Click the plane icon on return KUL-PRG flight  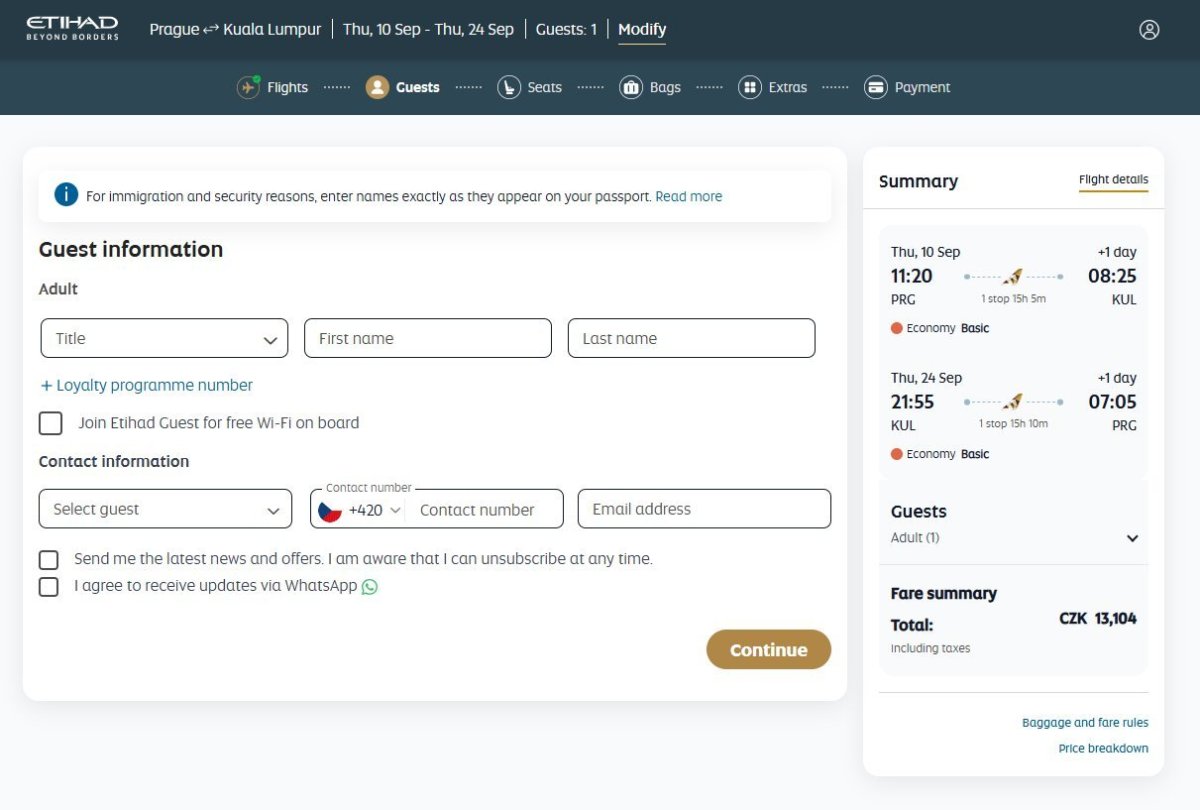1013,402
